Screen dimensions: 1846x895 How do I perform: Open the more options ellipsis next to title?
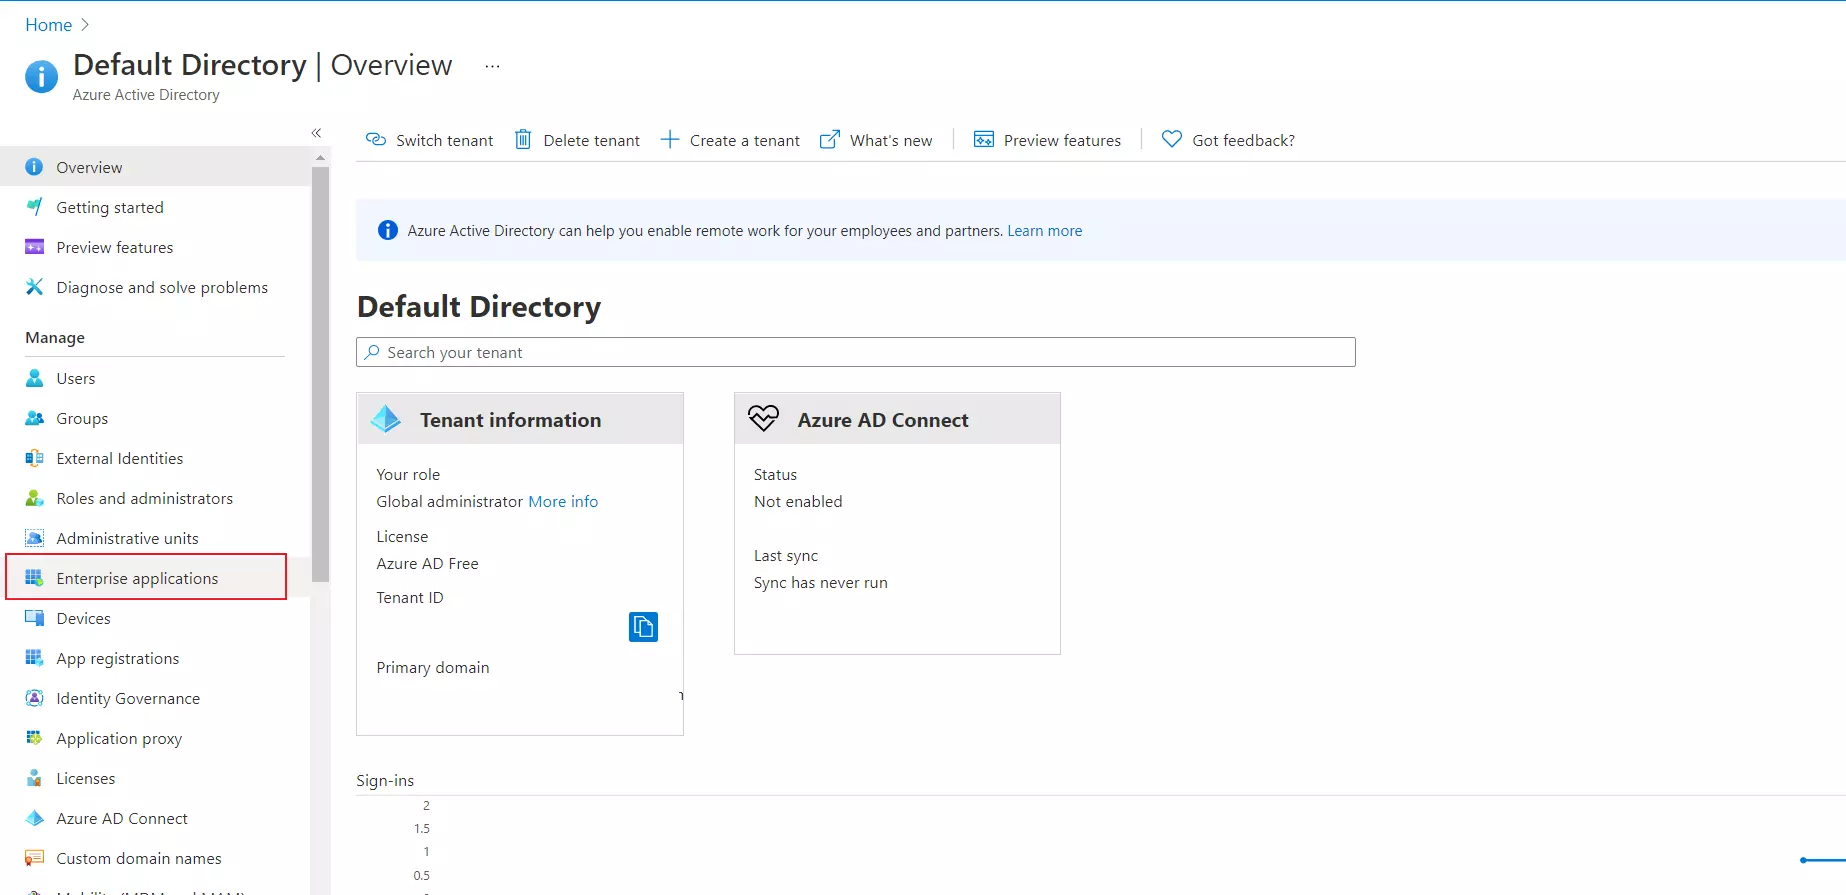pos(492,66)
